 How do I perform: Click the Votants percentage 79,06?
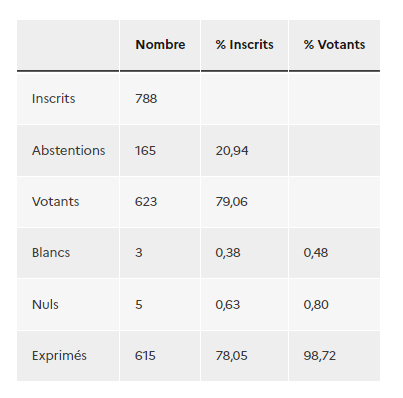pos(231,202)
